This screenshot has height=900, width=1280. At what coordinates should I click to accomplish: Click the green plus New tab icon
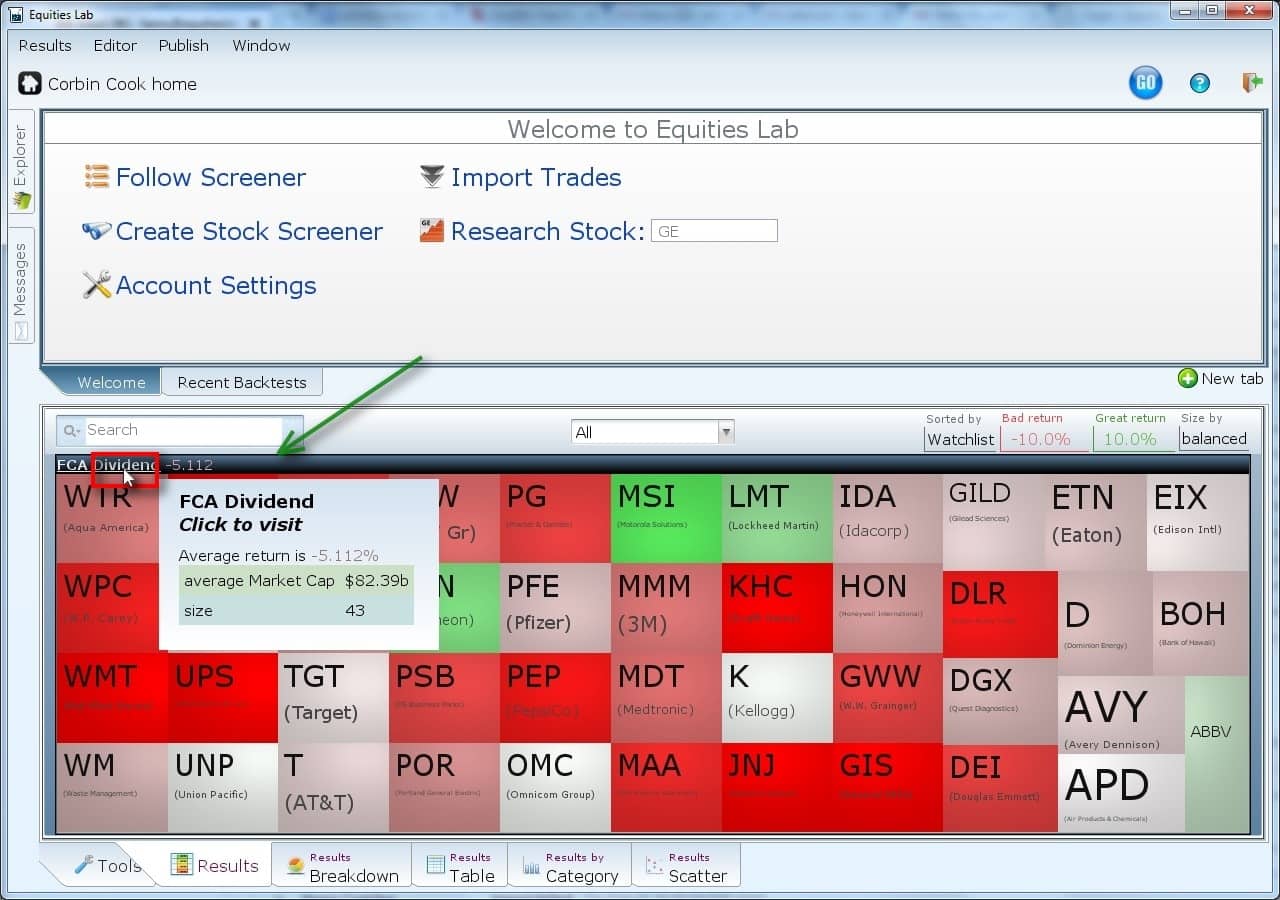pyautogui.click(x=1187, y=378)
